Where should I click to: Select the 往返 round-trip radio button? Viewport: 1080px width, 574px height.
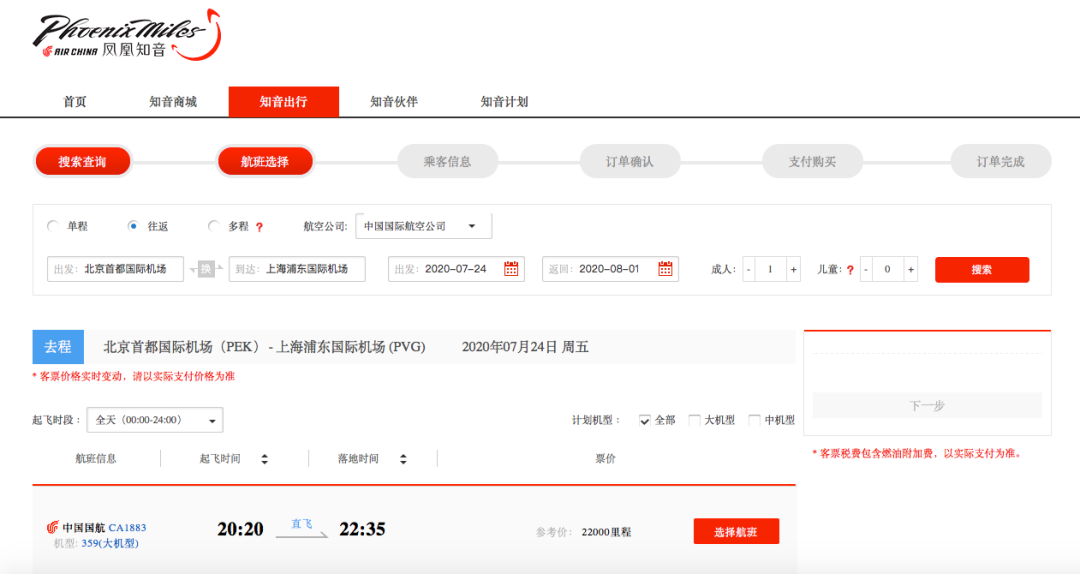133,226
